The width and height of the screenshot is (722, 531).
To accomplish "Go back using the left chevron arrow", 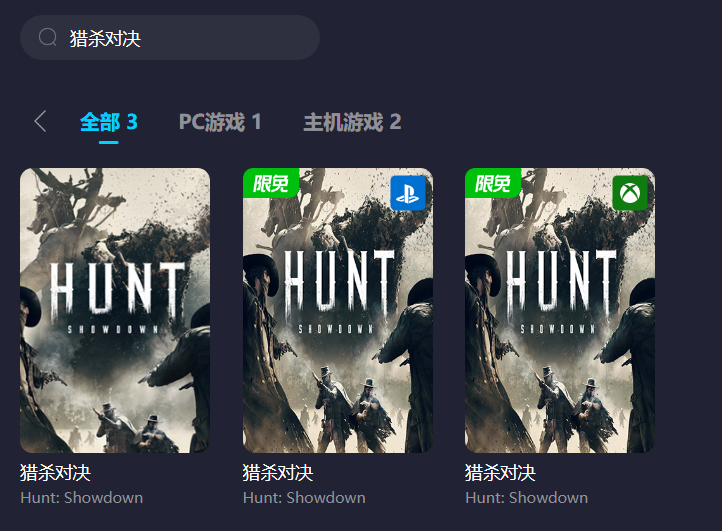I will pyautogui.click(x=40, y=121).
